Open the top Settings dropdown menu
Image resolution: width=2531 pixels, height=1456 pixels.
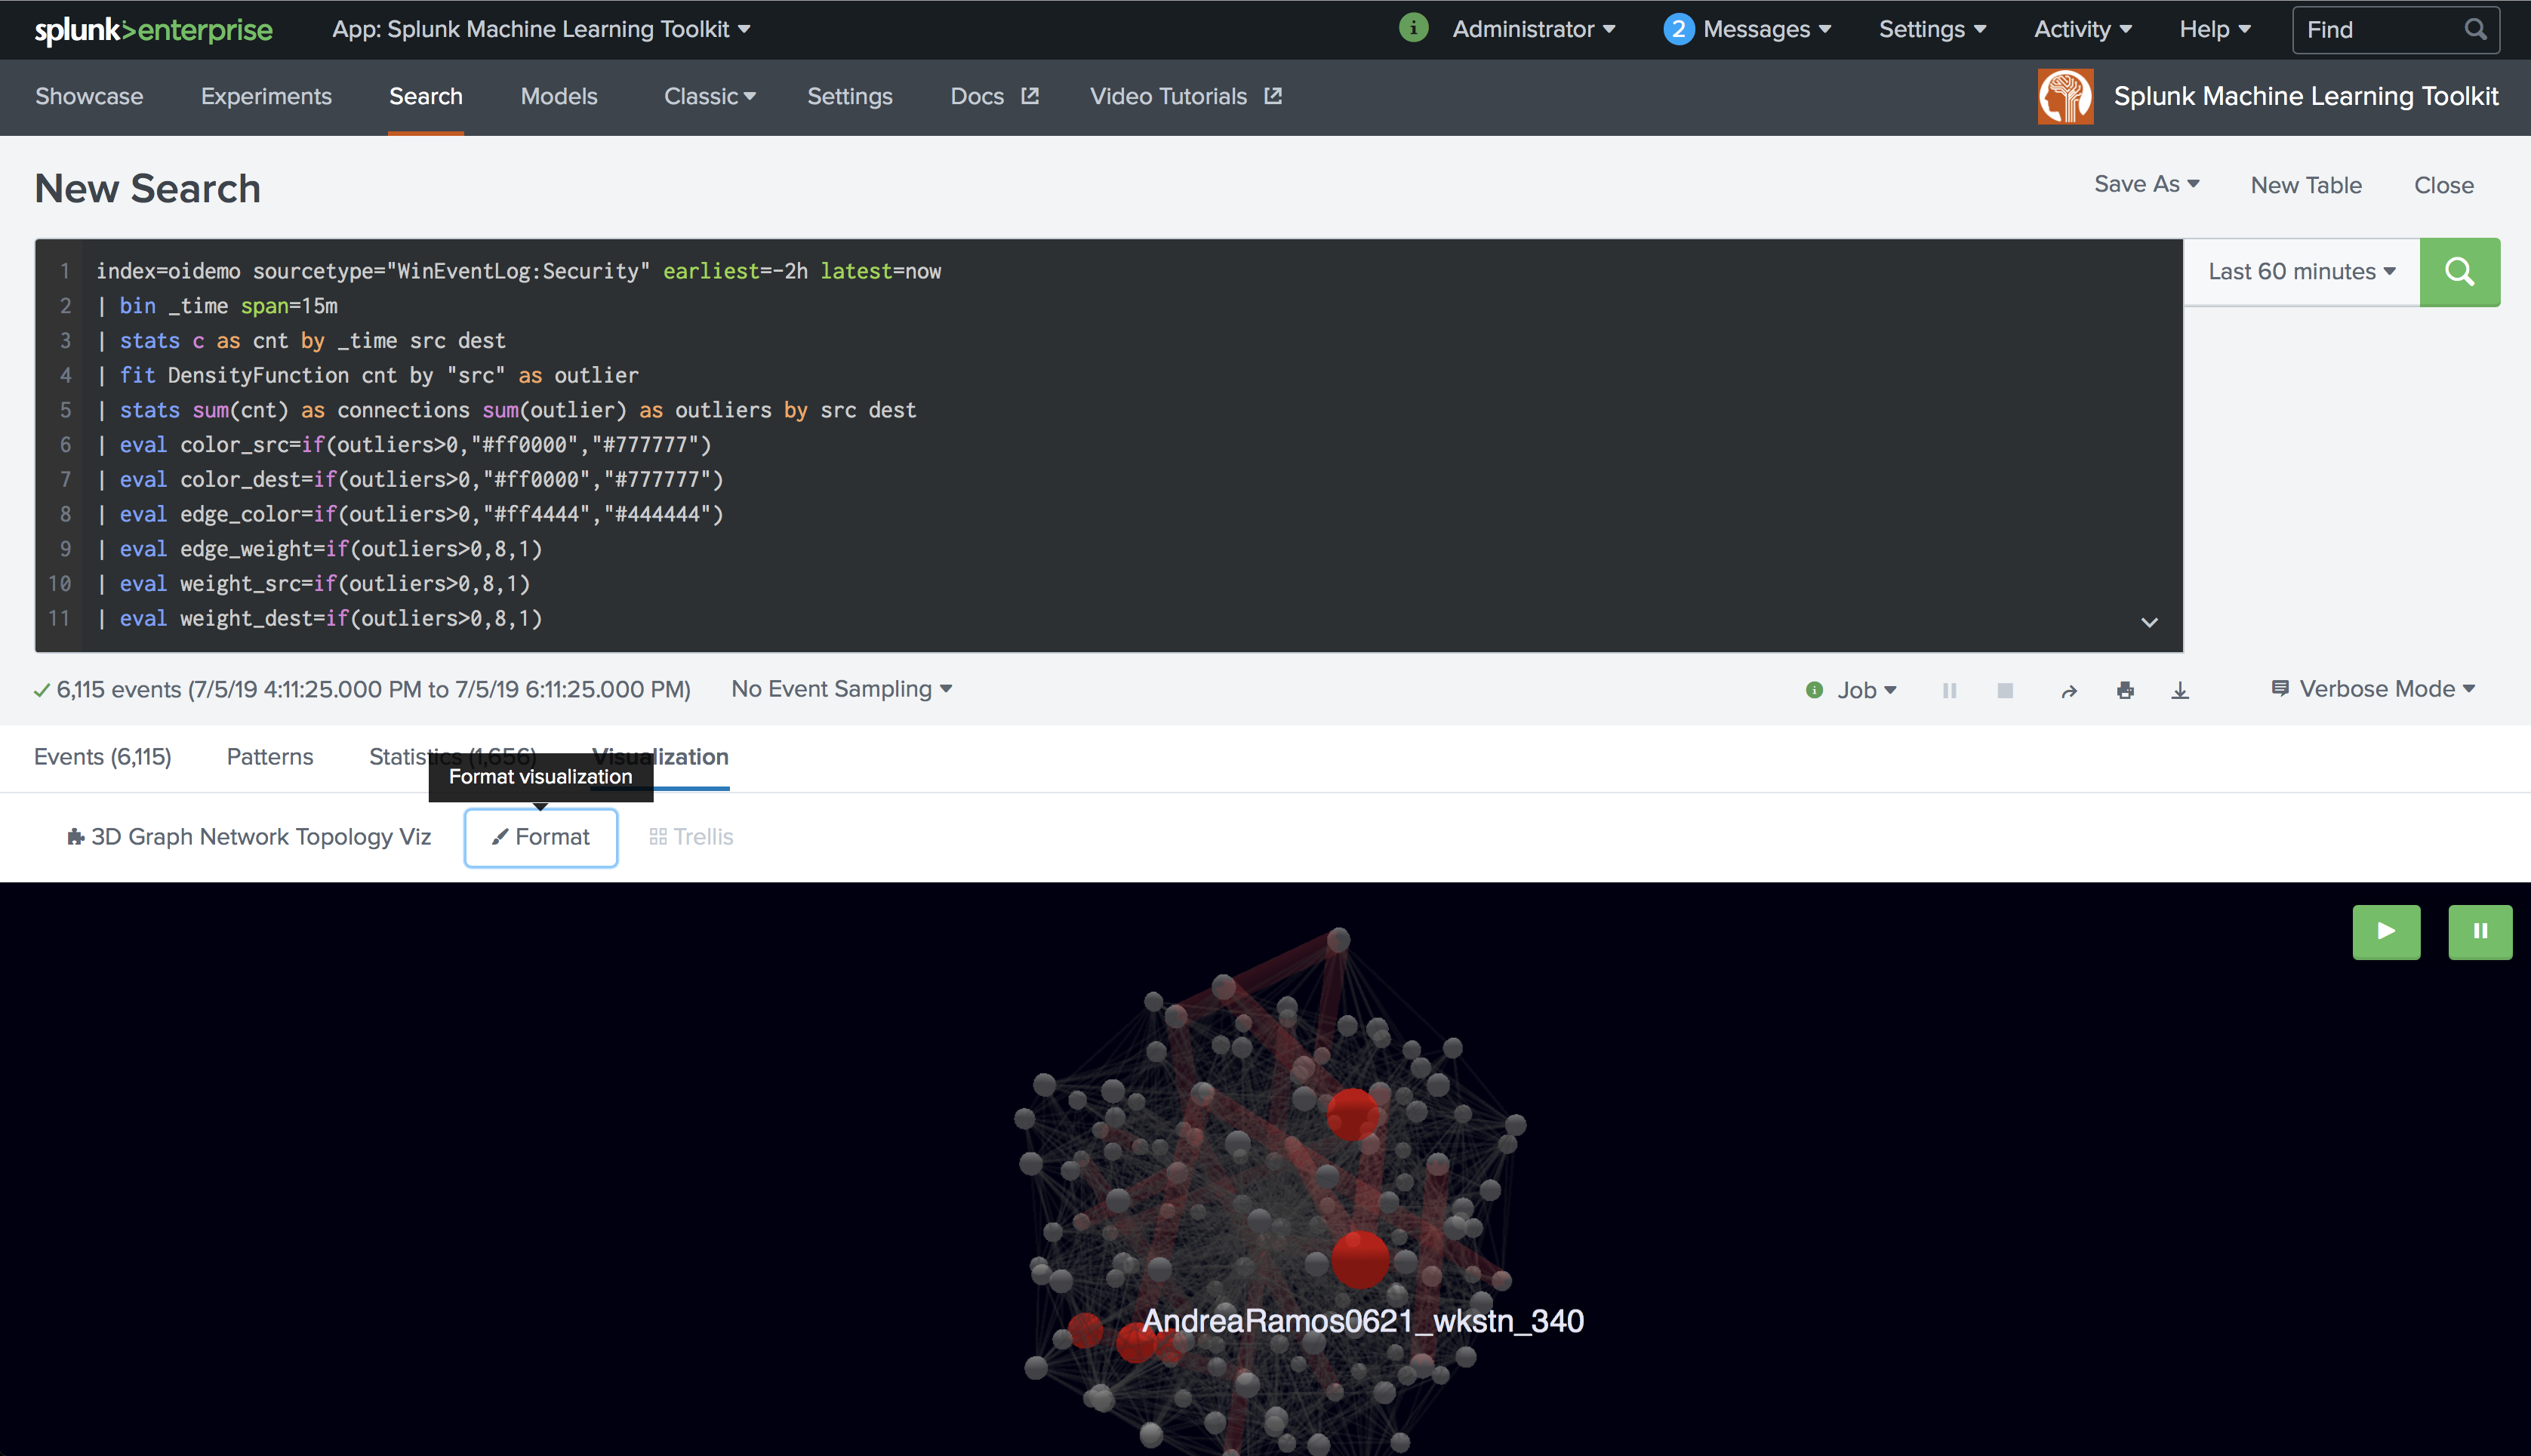(1932, 29)
